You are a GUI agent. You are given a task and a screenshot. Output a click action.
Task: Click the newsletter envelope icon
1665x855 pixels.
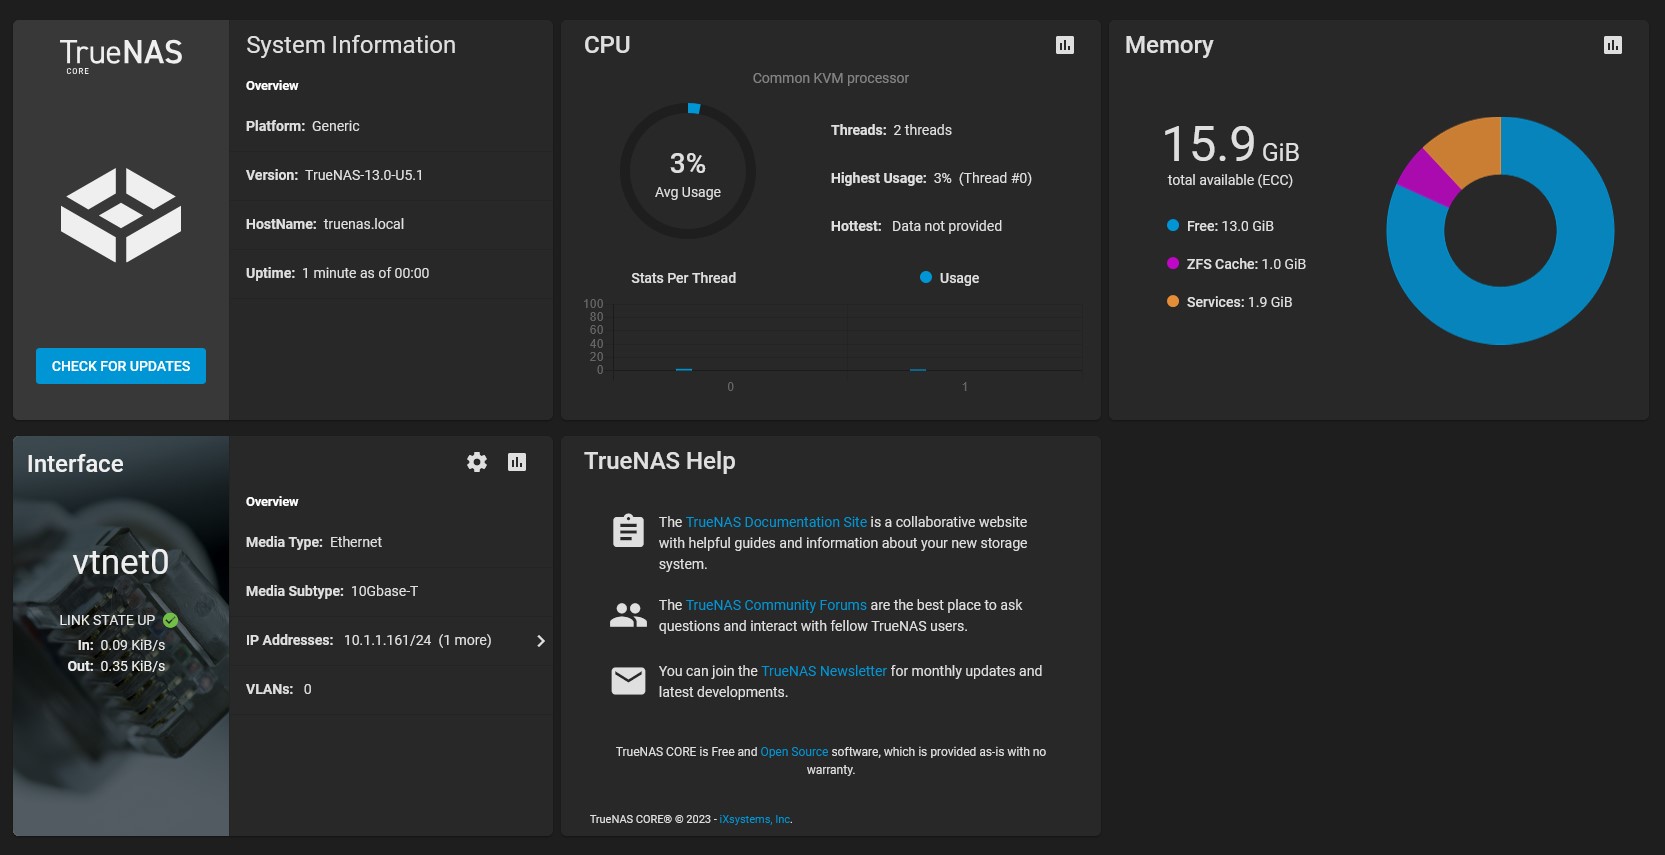click(628, 681)
